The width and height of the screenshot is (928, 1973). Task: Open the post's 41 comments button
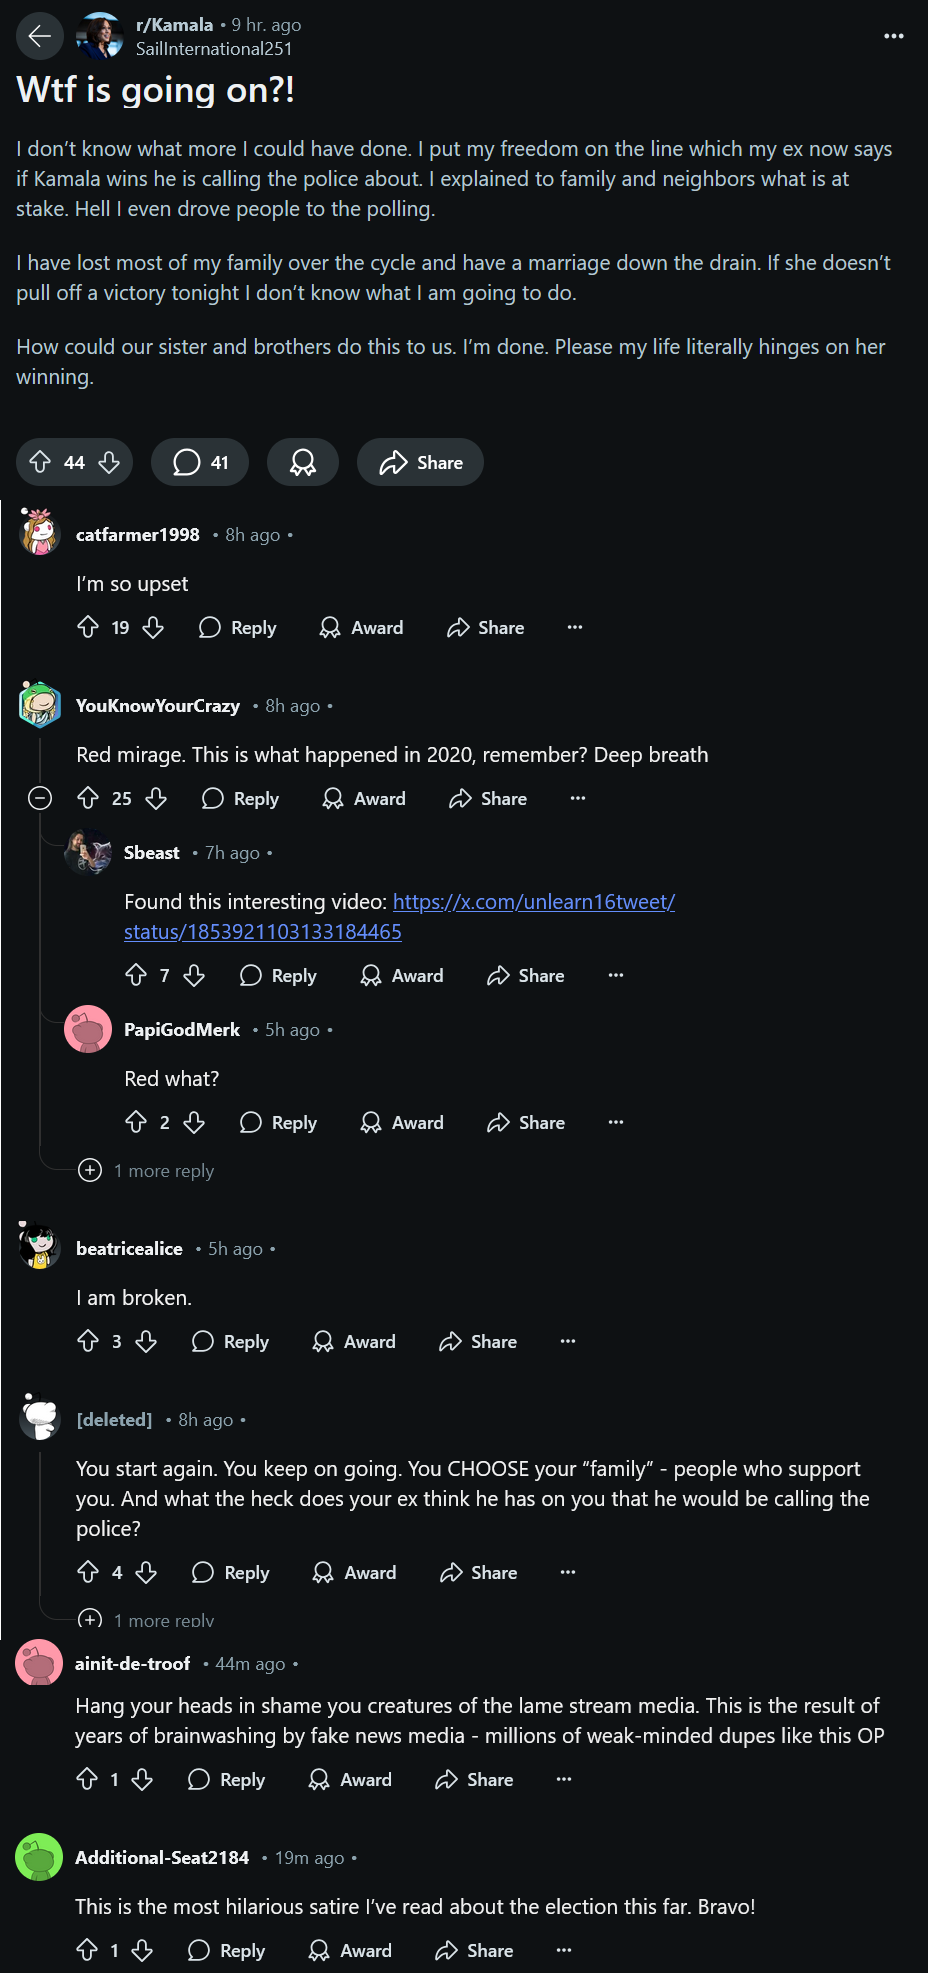coord(200,462)
